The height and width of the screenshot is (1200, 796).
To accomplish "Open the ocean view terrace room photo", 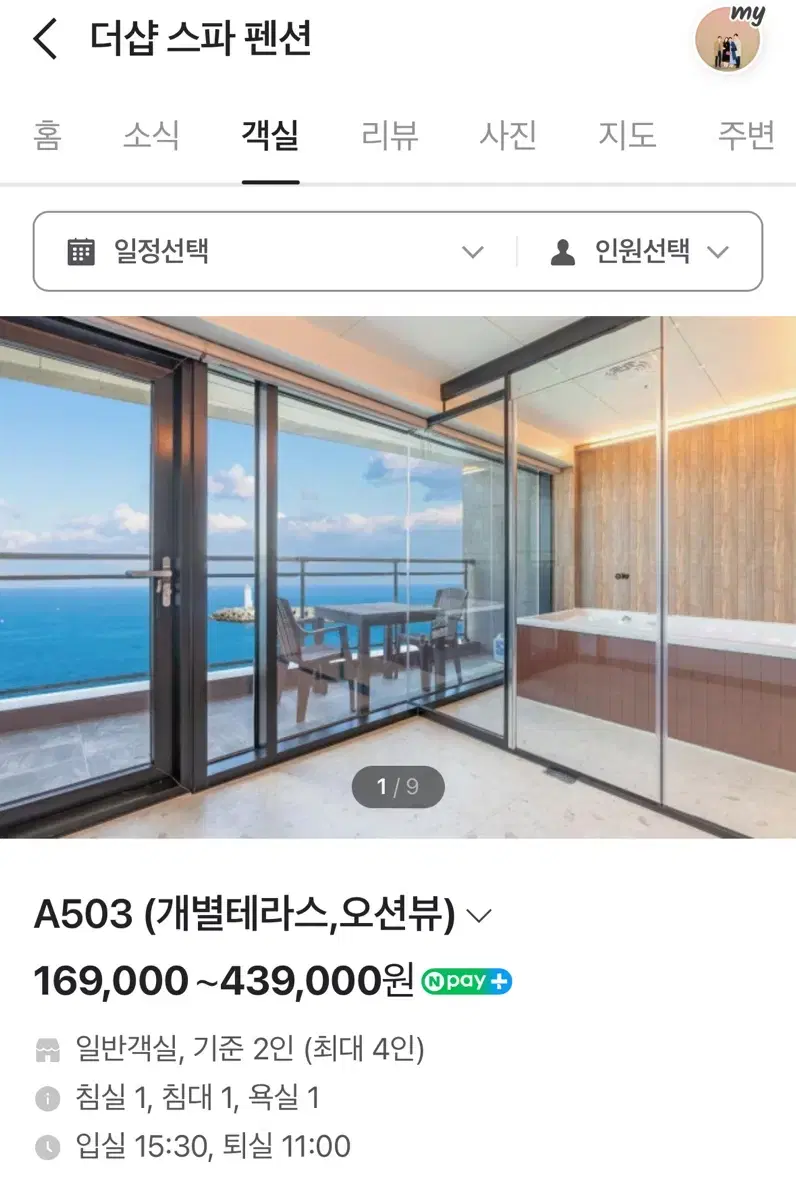I will 398,577.
